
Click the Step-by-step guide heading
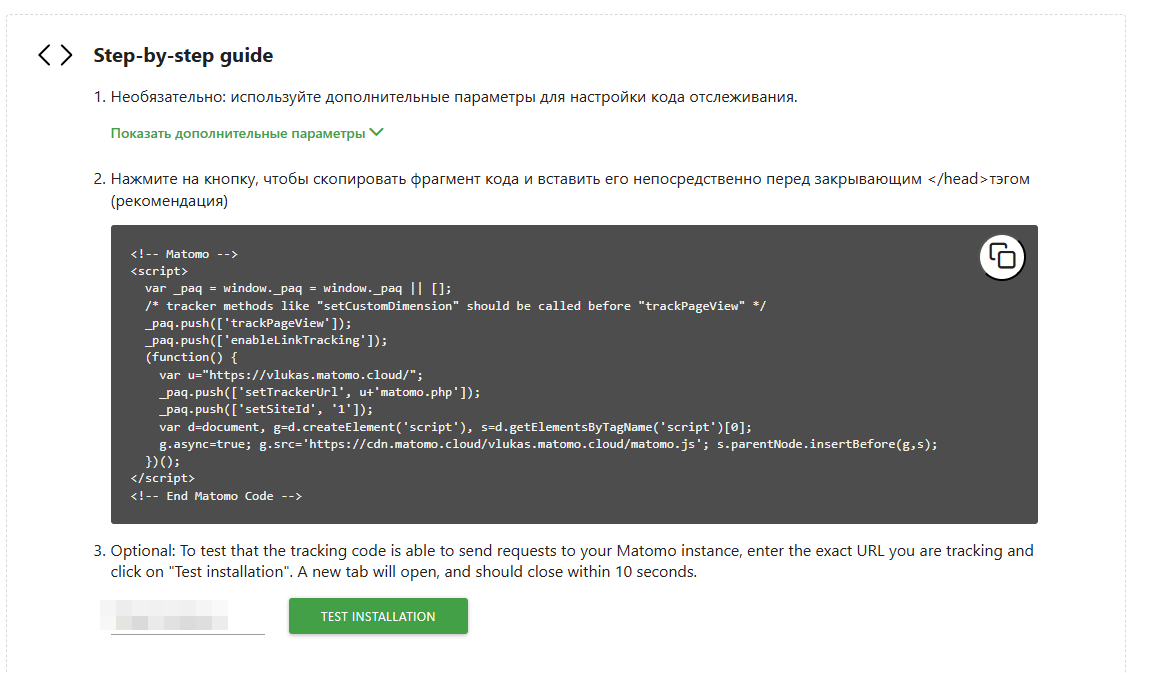(183, 56)
